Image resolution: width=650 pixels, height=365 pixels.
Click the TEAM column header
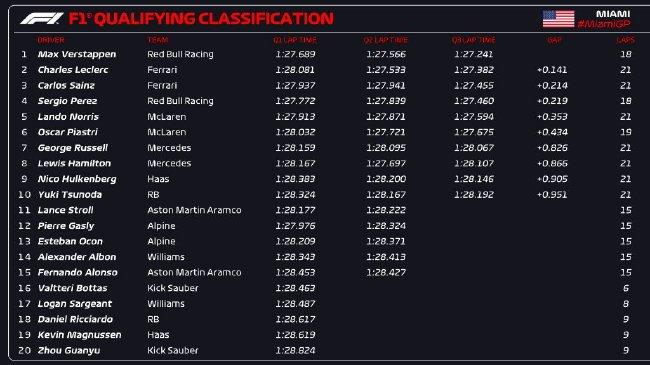pyautogui.click(x=158, y=40)
